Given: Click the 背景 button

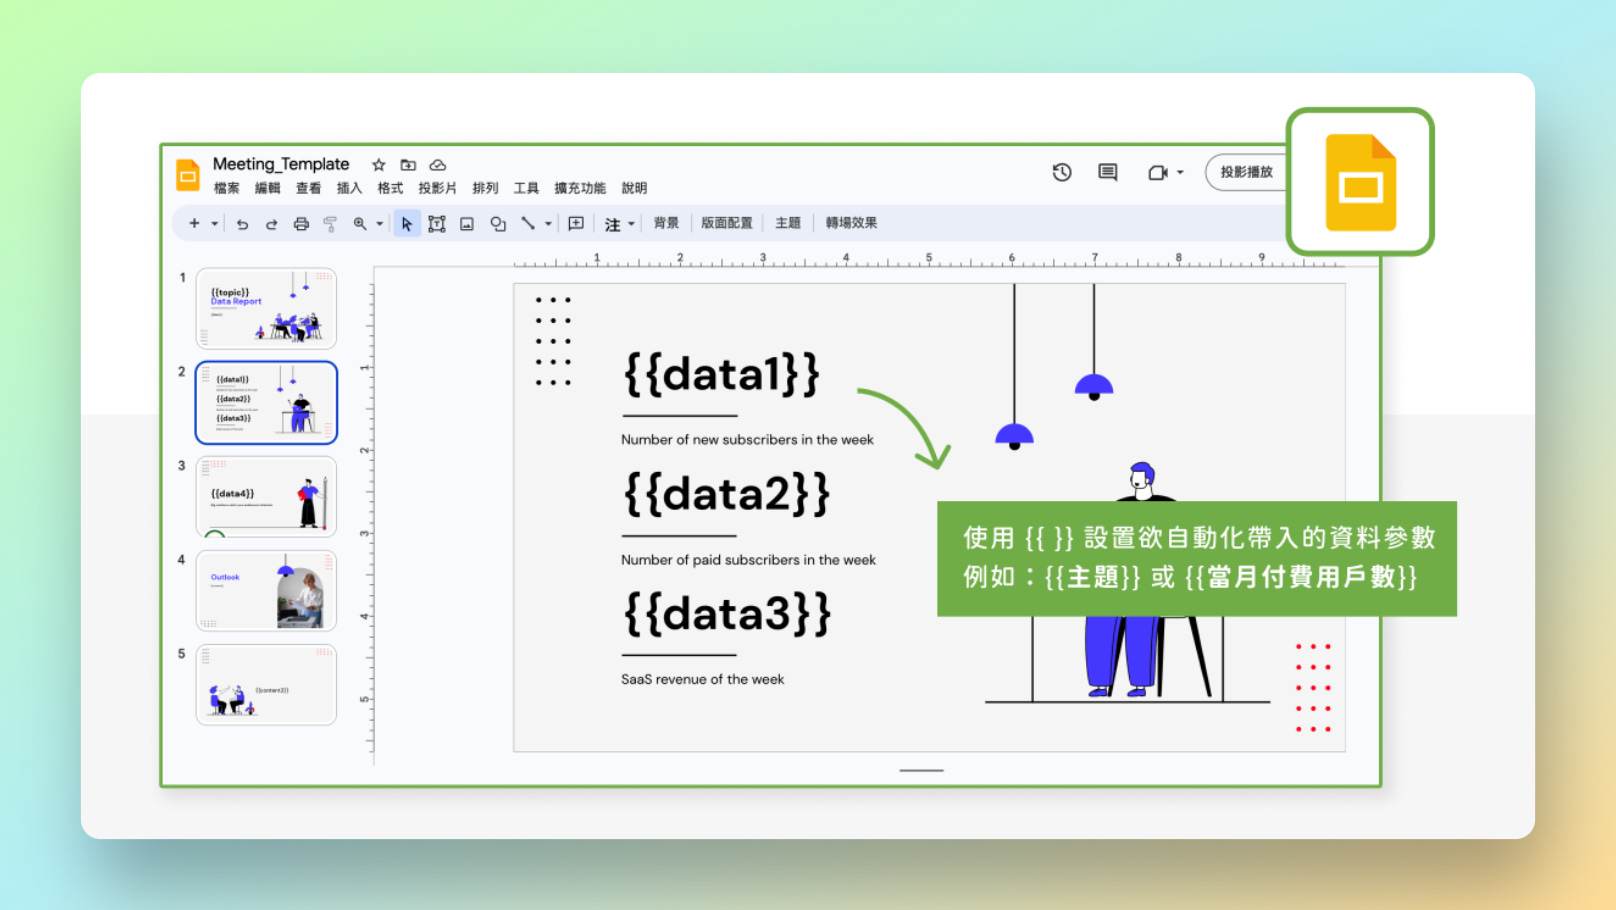Looking at the screenshot, I should tap(666, 223).
